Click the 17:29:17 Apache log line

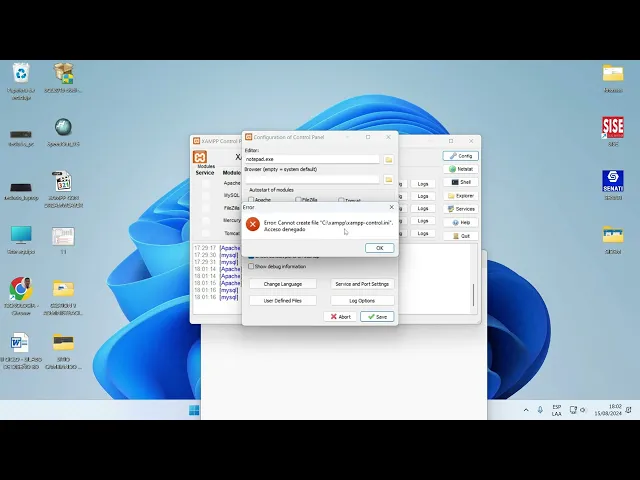coord(217,248)
